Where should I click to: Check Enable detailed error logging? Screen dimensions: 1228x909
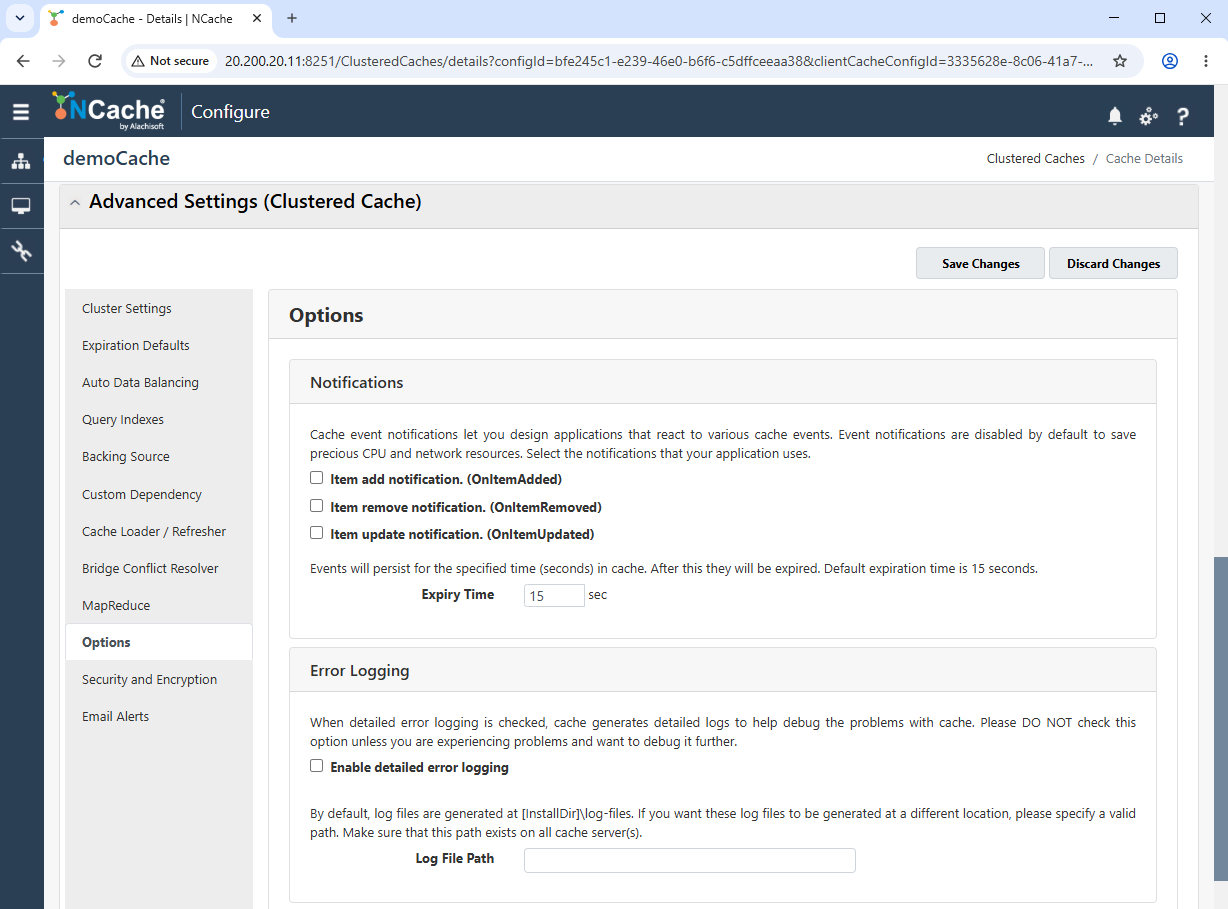point(317,767)
